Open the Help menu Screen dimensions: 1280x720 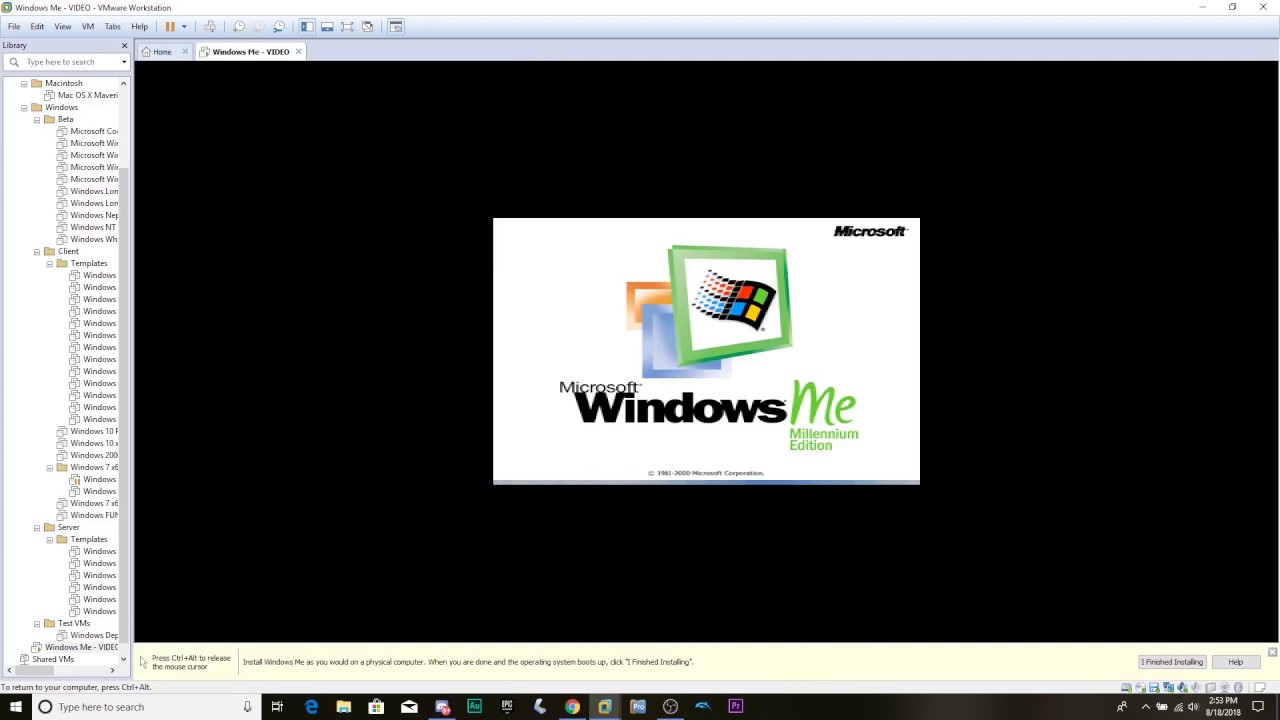(x=140, y=27)
